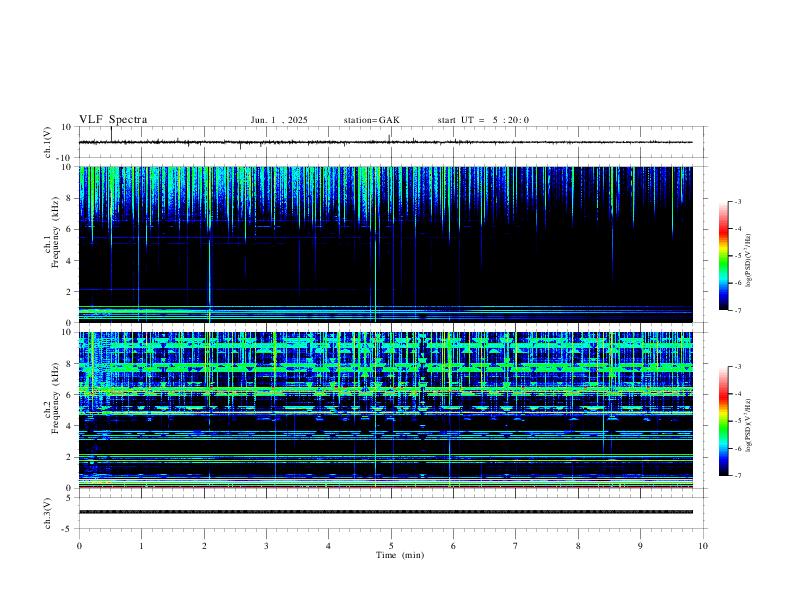
Task: Click time axis tick label "4"
Action: tap(329, 546)
